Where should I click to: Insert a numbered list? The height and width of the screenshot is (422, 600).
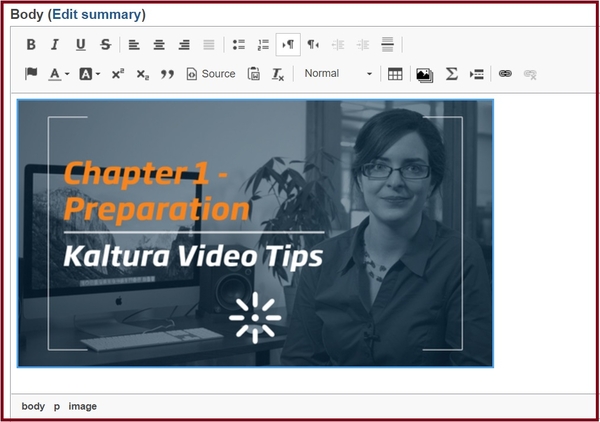(x=264, y=45)
